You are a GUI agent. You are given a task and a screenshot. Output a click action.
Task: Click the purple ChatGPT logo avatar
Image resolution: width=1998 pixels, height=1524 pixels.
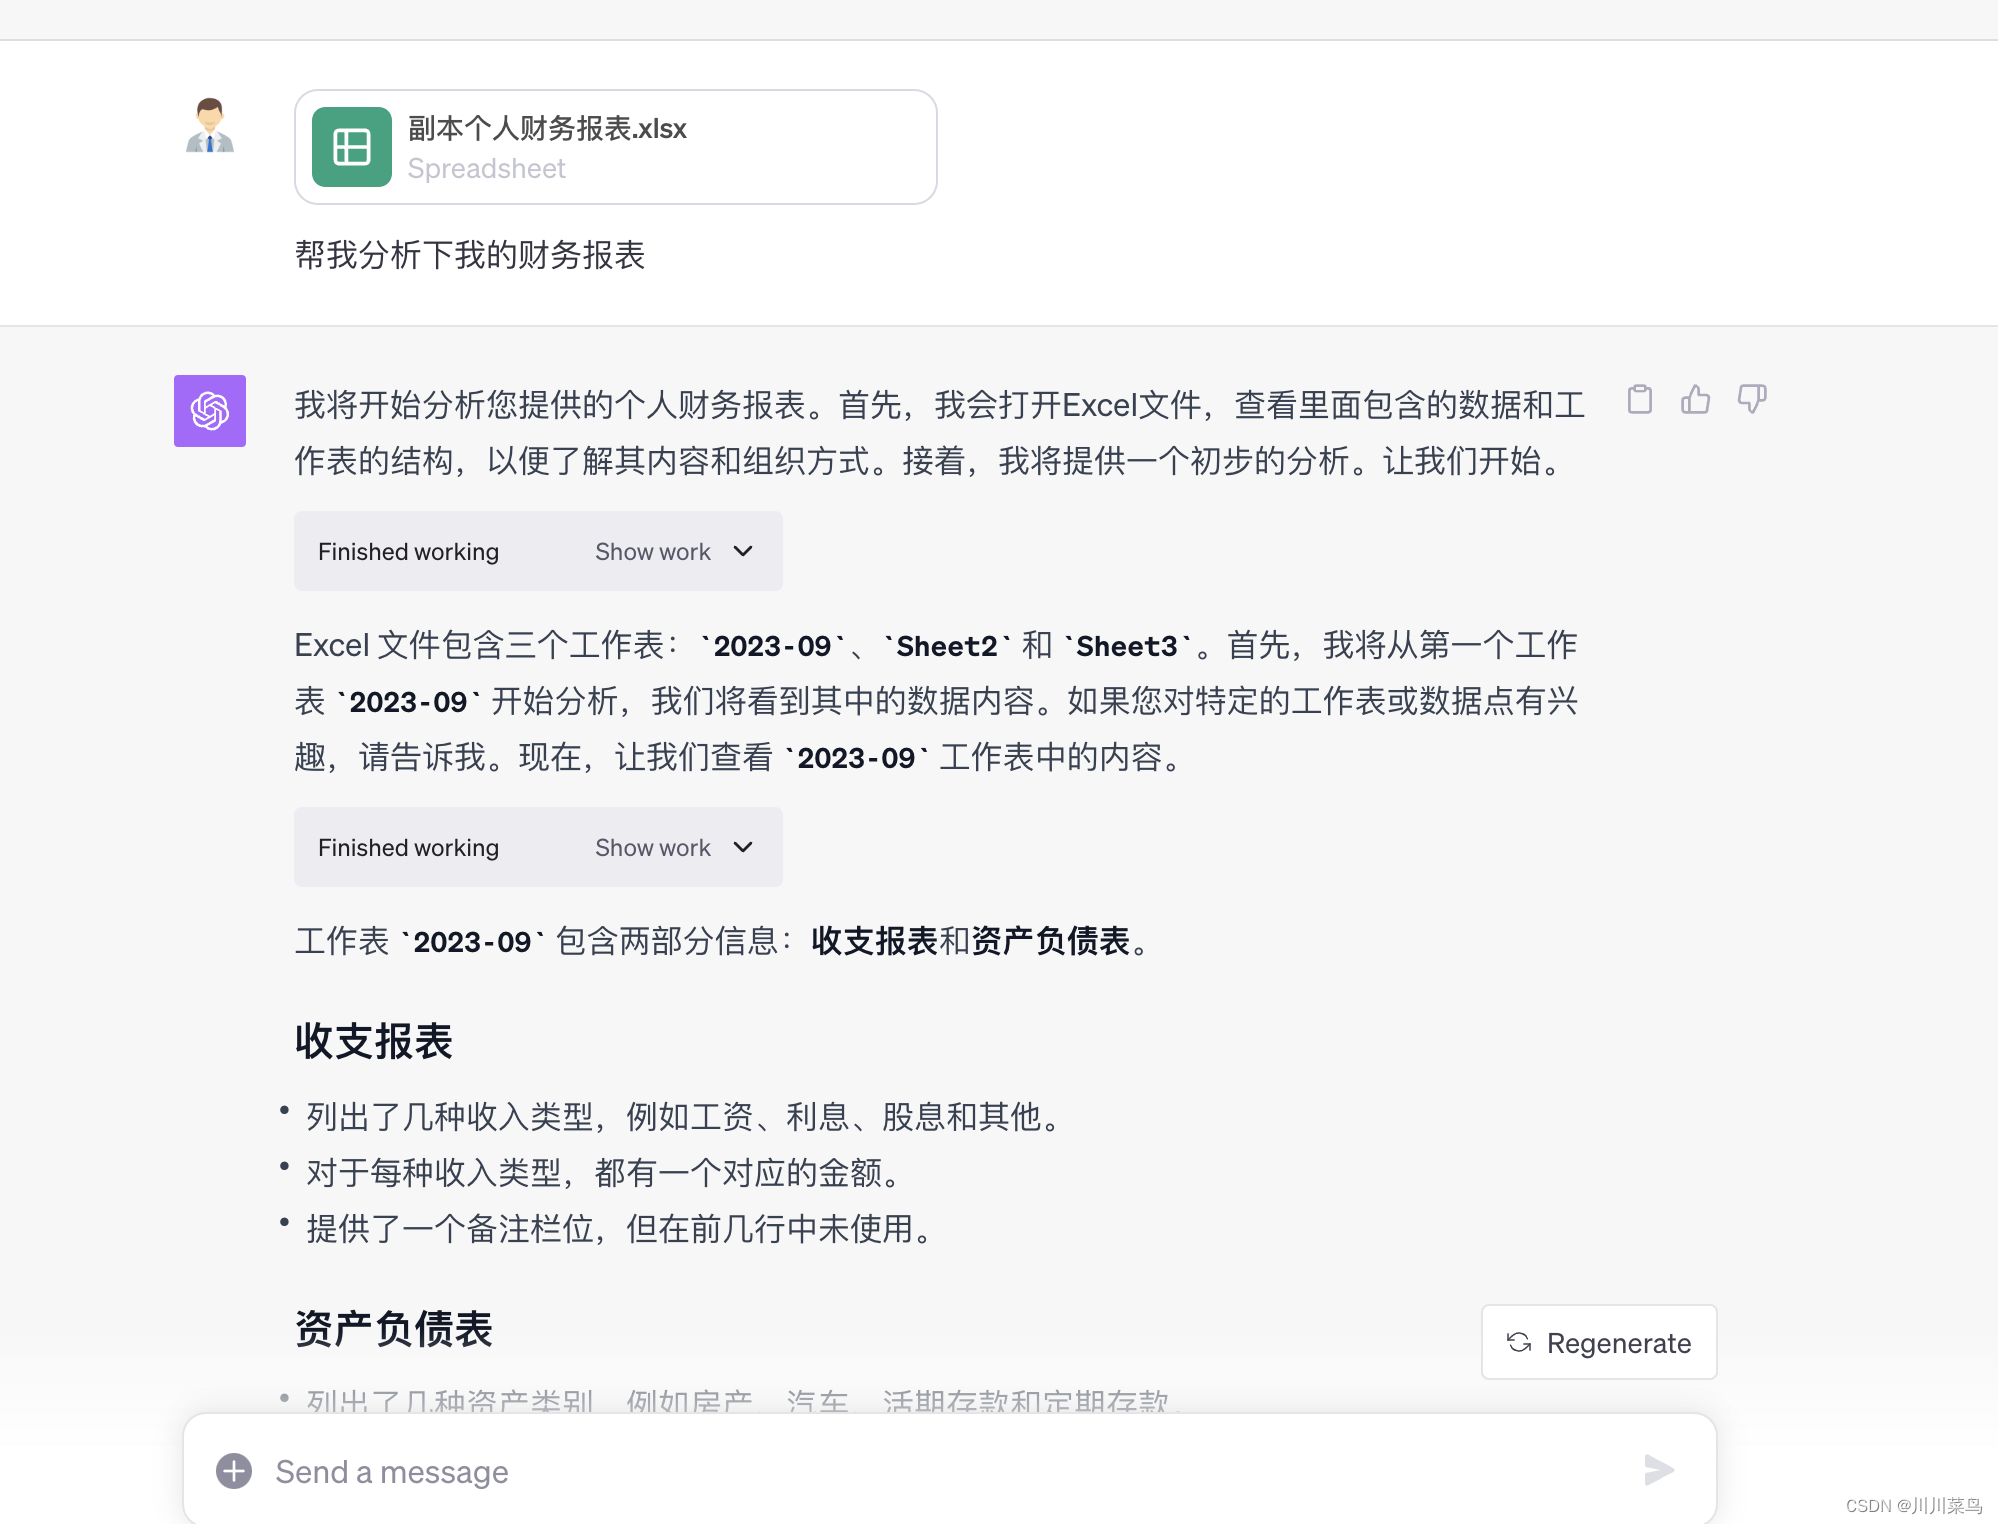coord(210,411)
